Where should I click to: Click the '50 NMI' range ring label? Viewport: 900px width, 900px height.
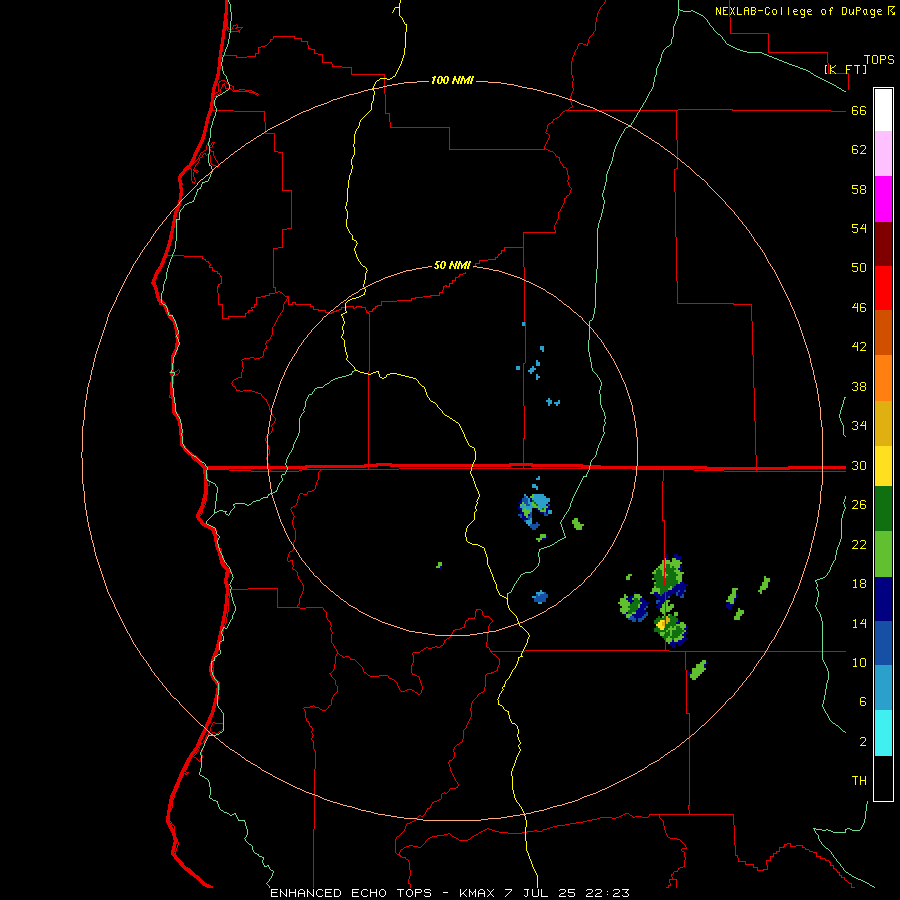click(x=452, y=265)
